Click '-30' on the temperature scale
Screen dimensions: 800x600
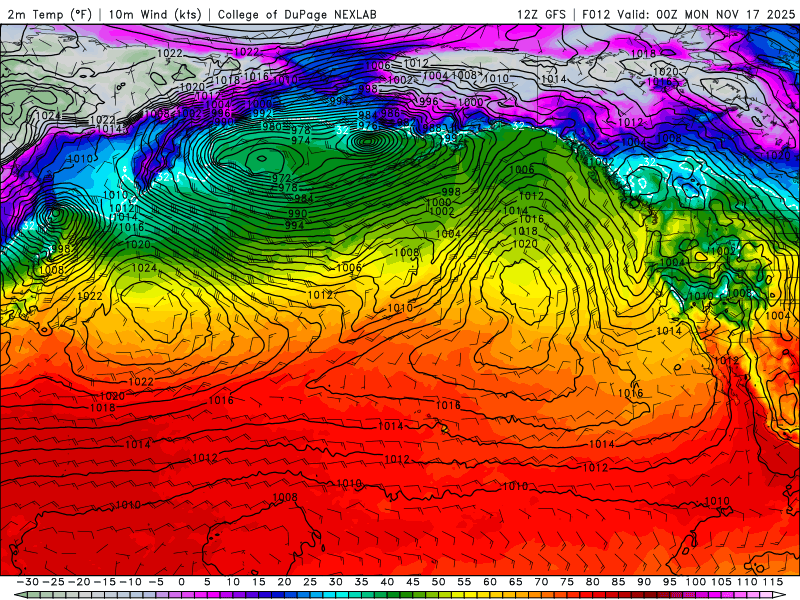28,582
